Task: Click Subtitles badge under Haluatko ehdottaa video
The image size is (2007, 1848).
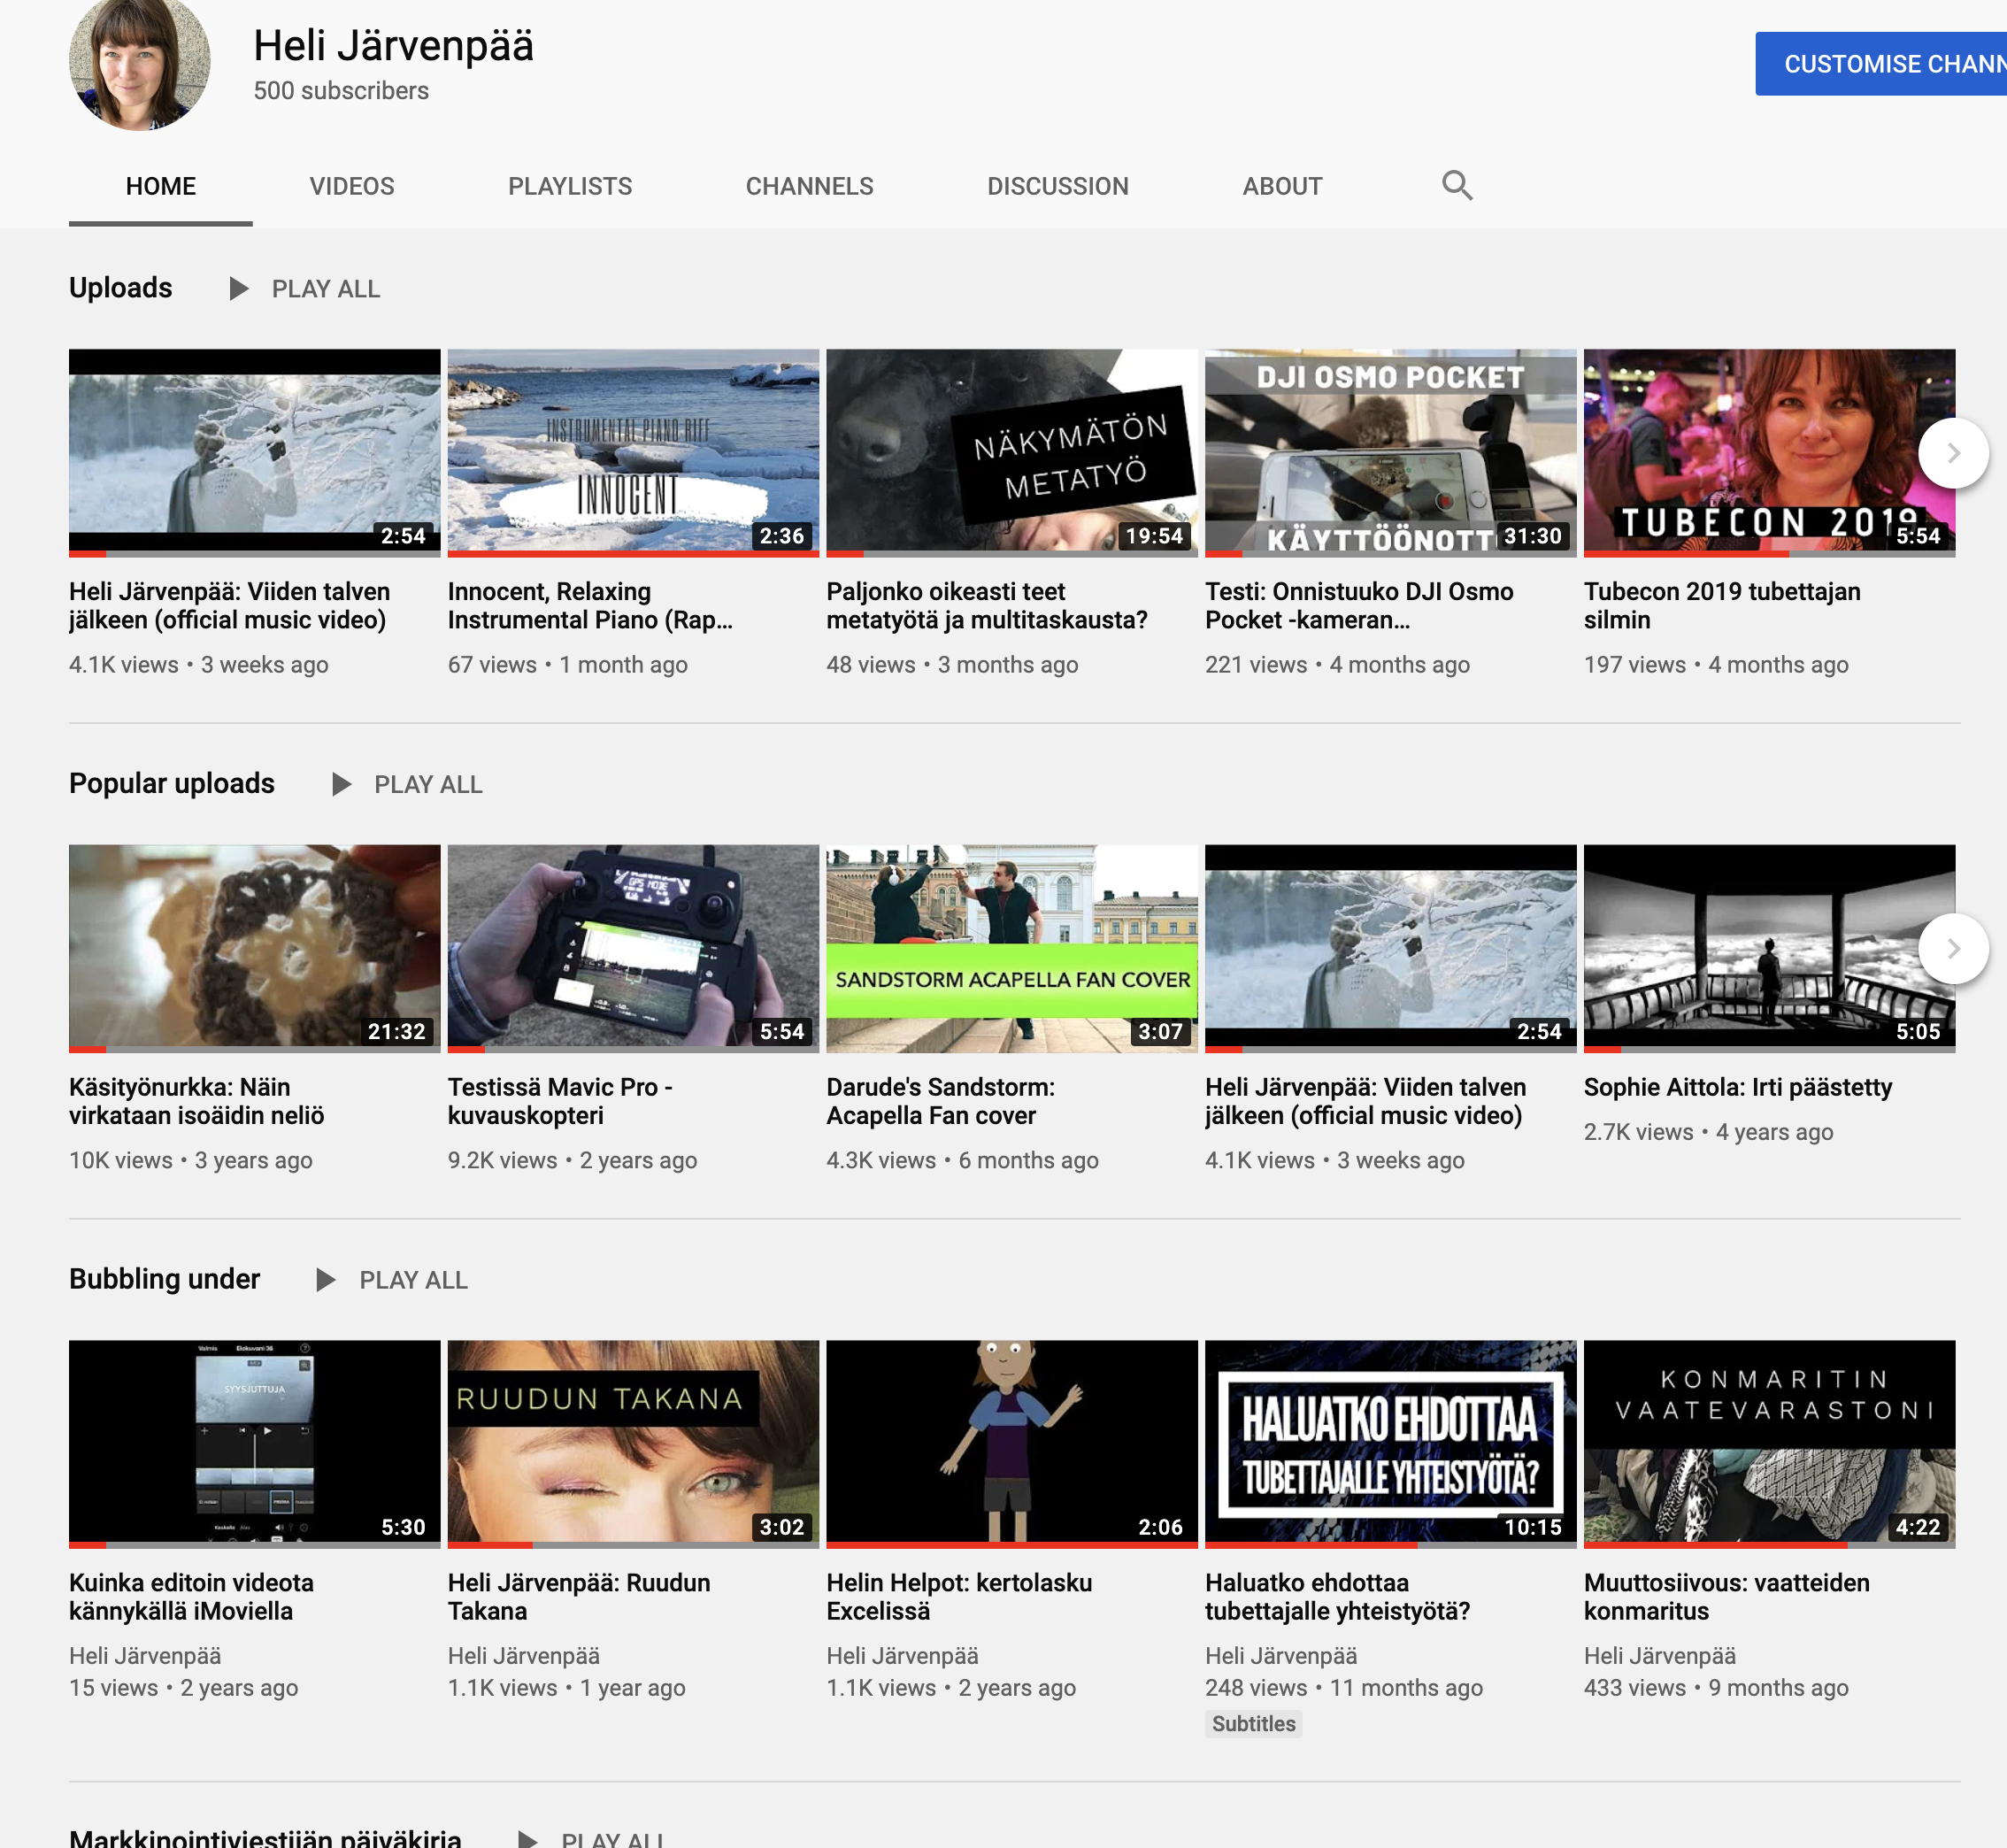Action: (1252, 1724)
